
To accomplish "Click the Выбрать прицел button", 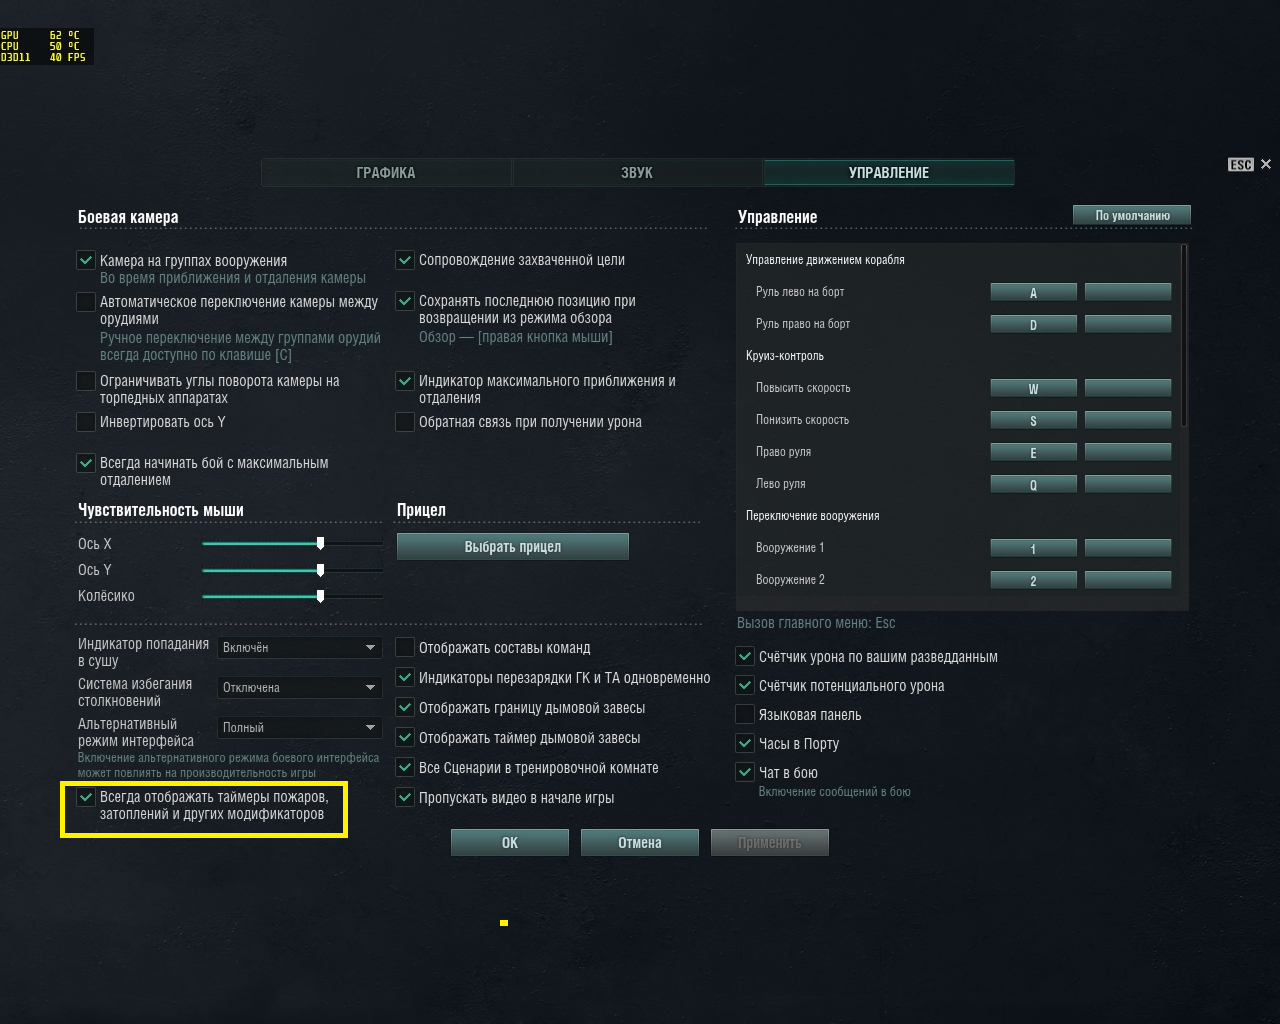I will coord(513,546).
